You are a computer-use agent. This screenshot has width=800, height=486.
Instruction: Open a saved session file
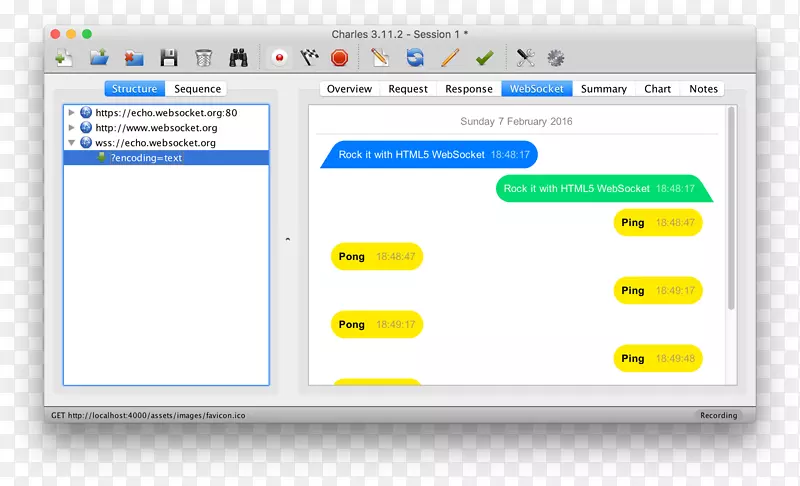98,58
